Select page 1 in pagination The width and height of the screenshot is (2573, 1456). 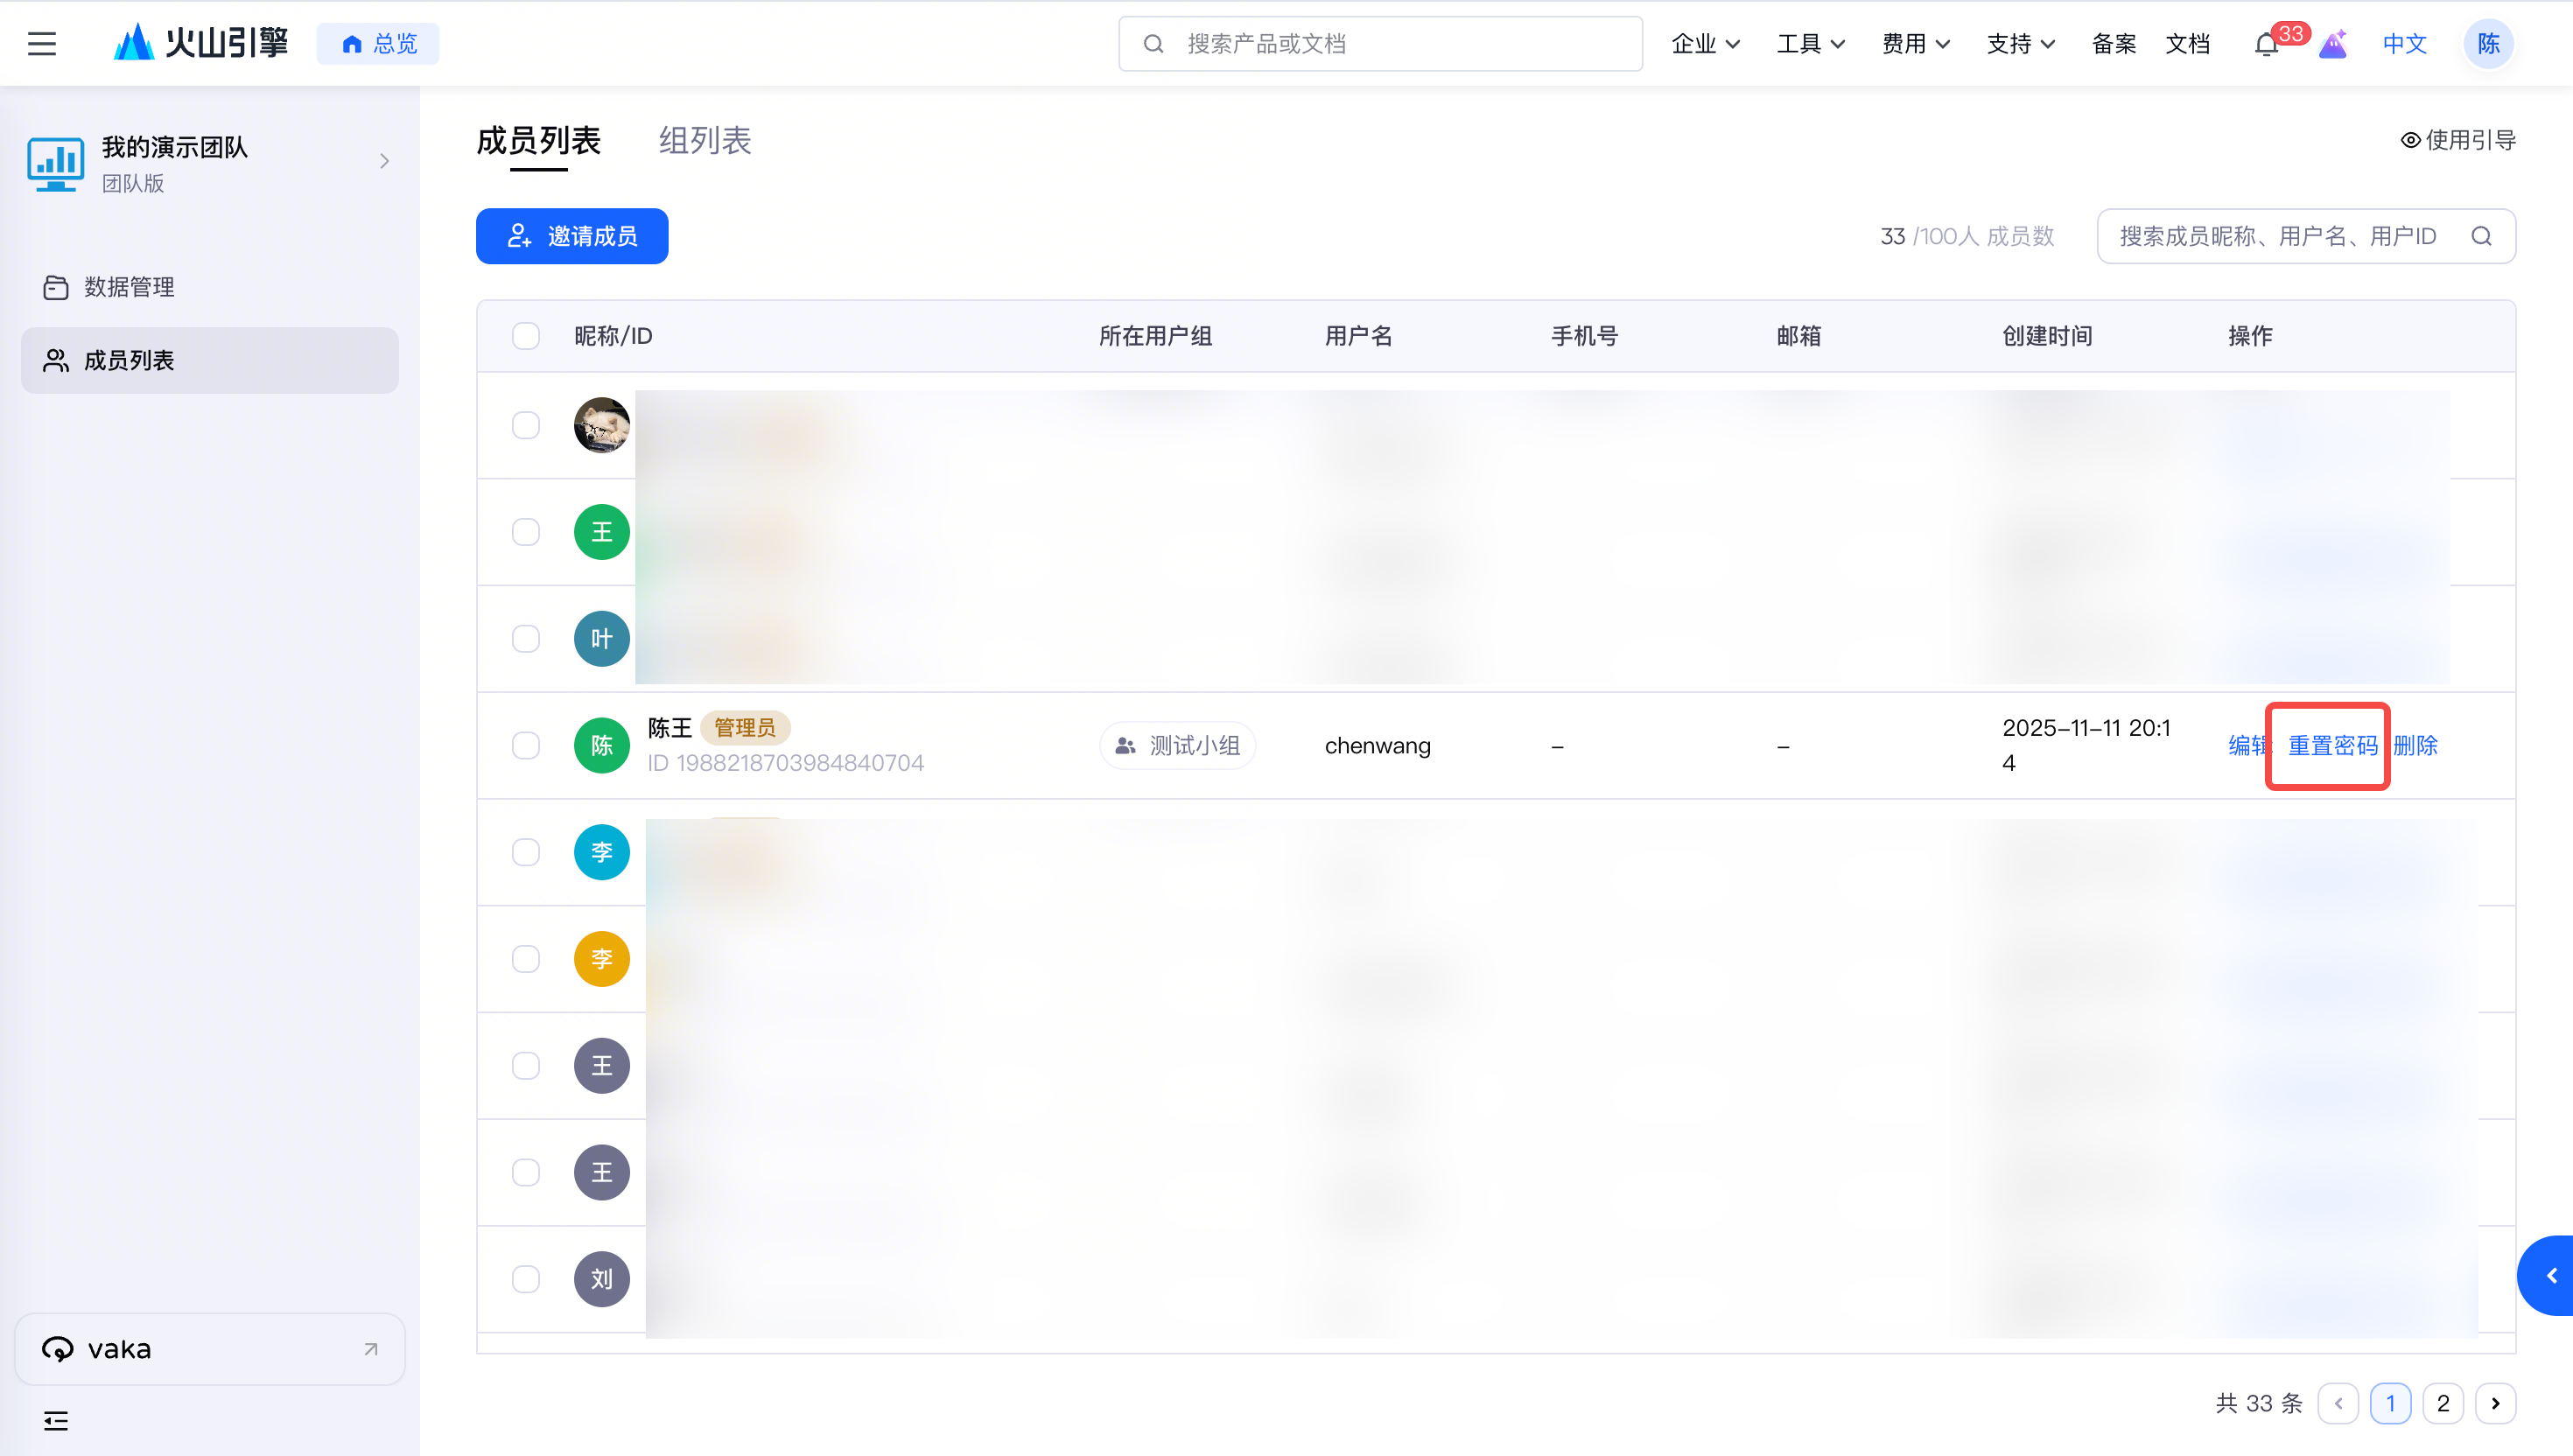pyautogui.click(x=2390, y=1404)
